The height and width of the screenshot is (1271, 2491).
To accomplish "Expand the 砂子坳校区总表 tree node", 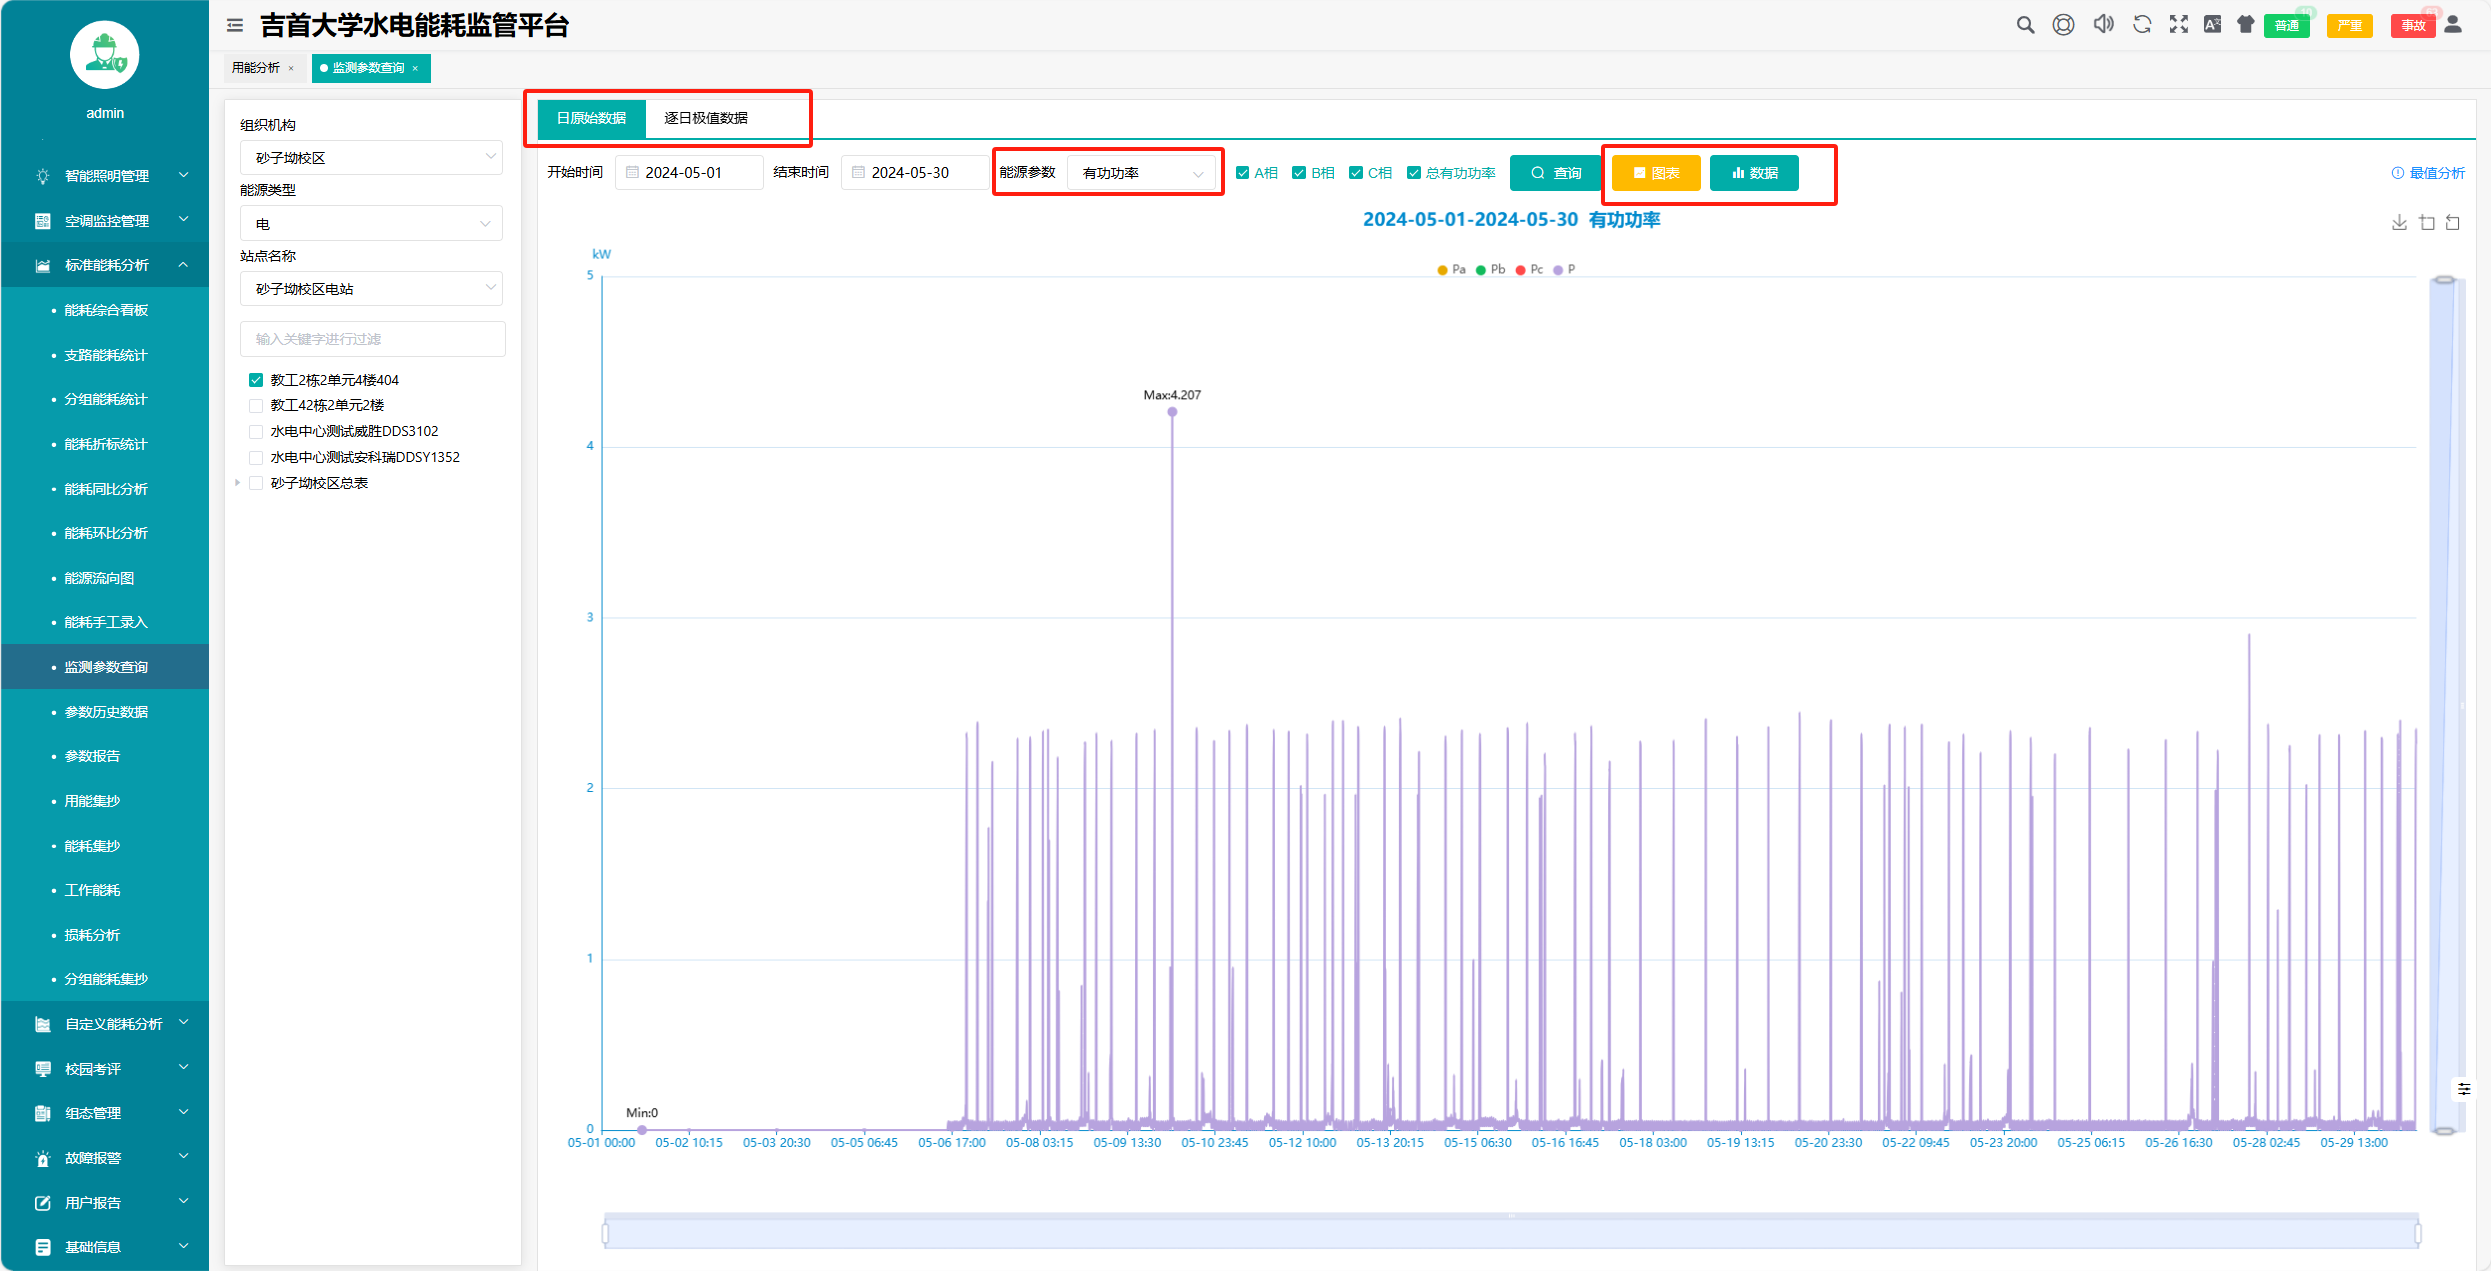I will coord(238,483).
